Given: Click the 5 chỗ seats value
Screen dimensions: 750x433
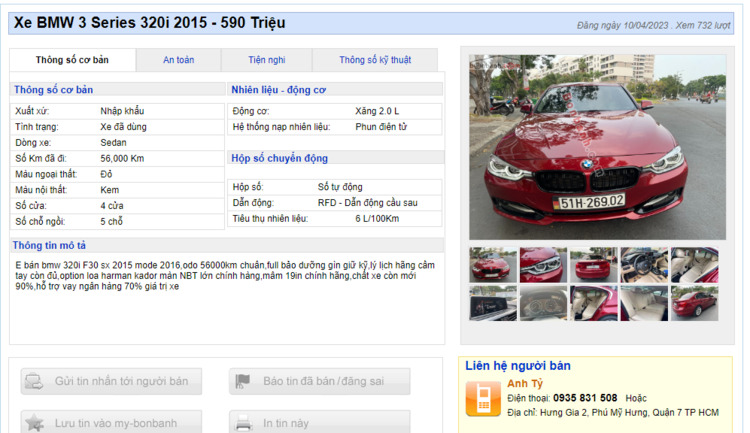Looking at the screenshot, I should point(111,222).
